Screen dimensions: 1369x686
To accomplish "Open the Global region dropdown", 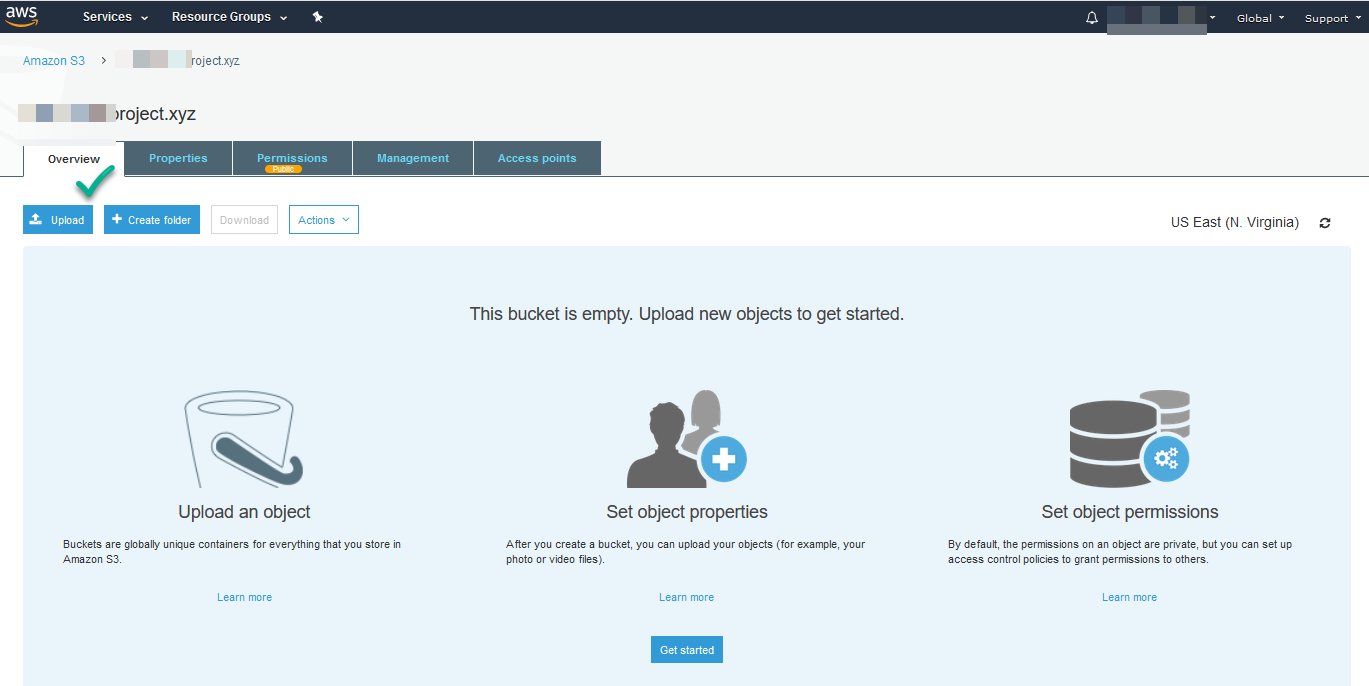I will coord(1260,18).
